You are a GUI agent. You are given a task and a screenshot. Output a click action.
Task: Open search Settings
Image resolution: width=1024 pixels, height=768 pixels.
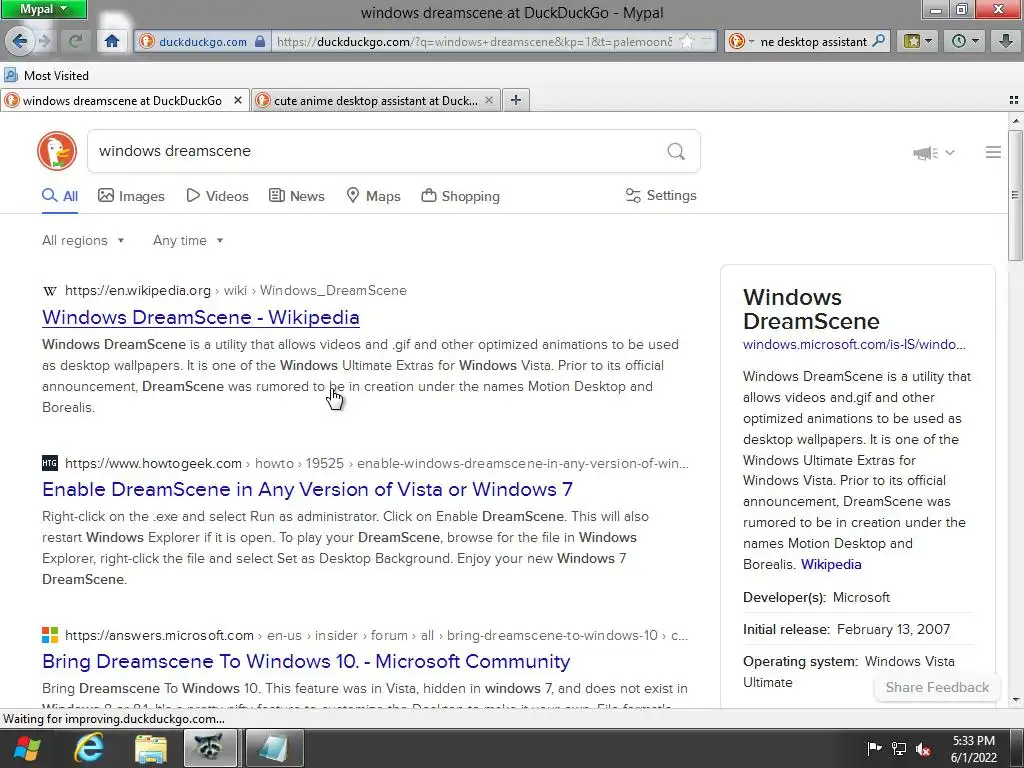click(x=661, y=195)
